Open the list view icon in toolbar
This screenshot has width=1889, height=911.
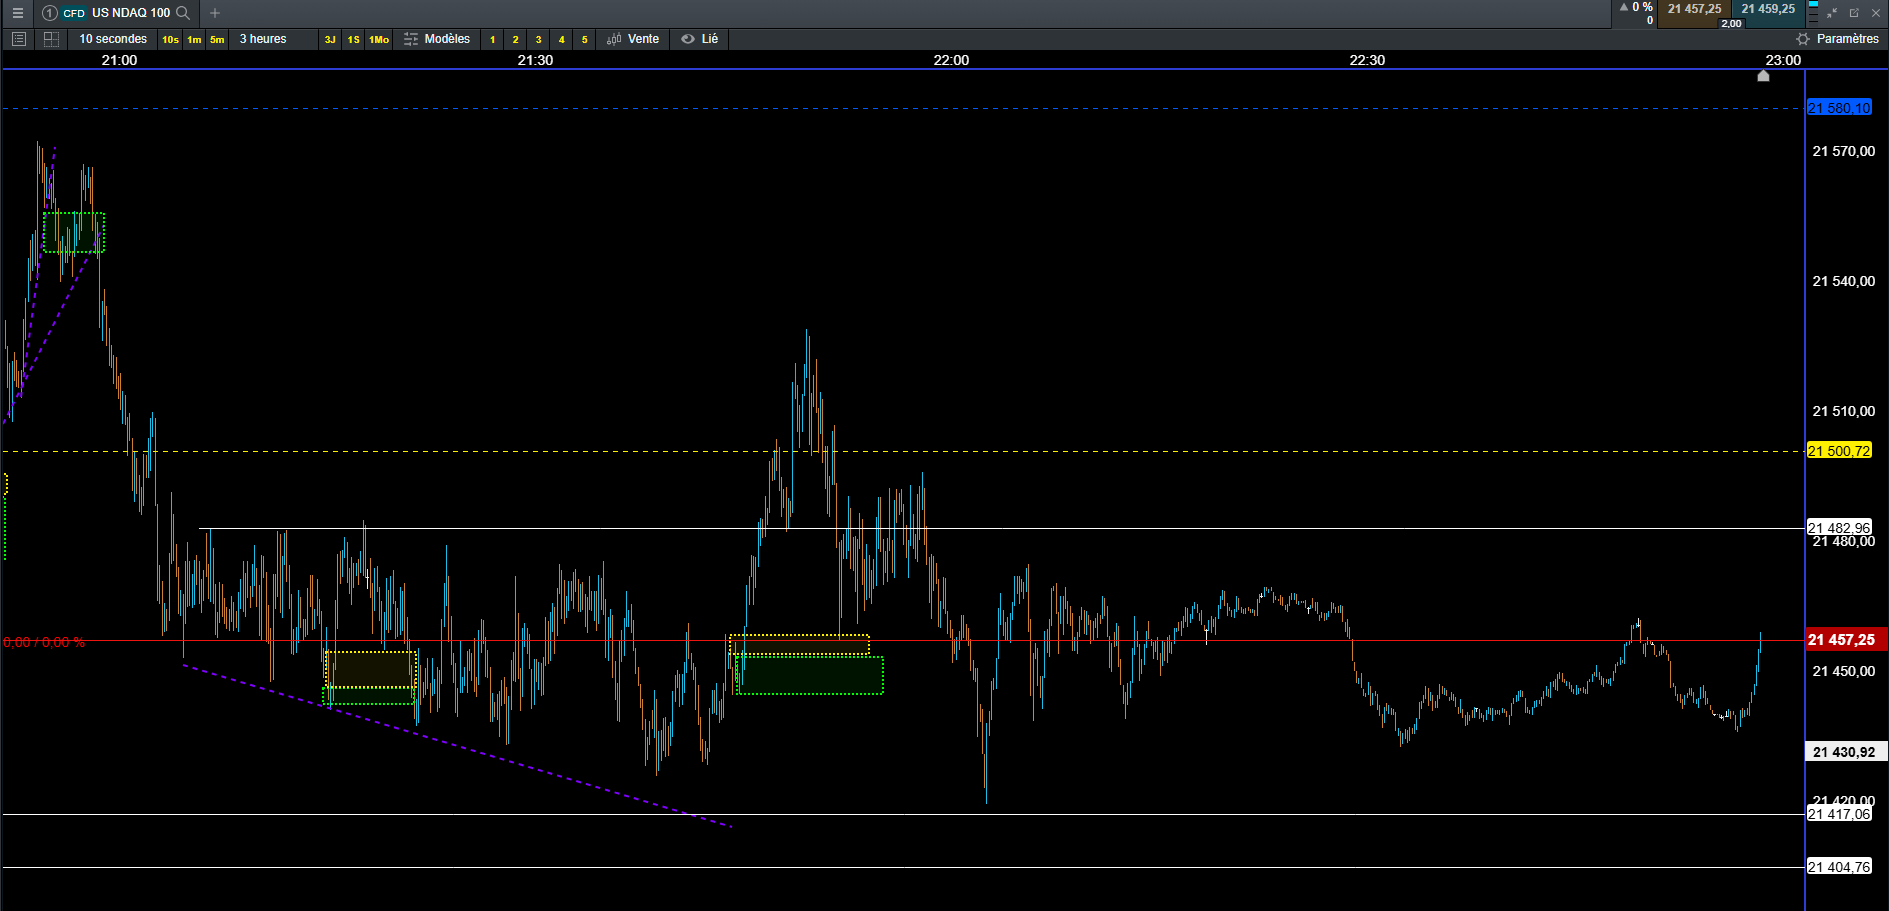19,39
